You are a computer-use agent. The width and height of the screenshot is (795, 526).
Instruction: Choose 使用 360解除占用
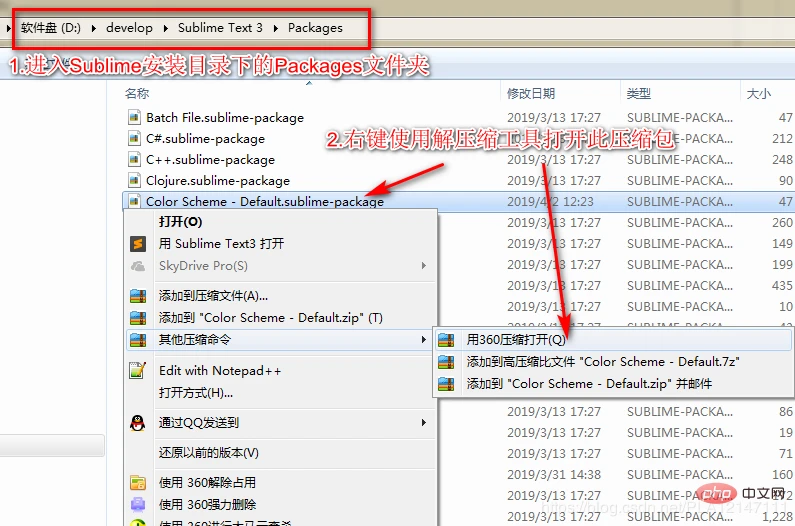tap(207, 482)
